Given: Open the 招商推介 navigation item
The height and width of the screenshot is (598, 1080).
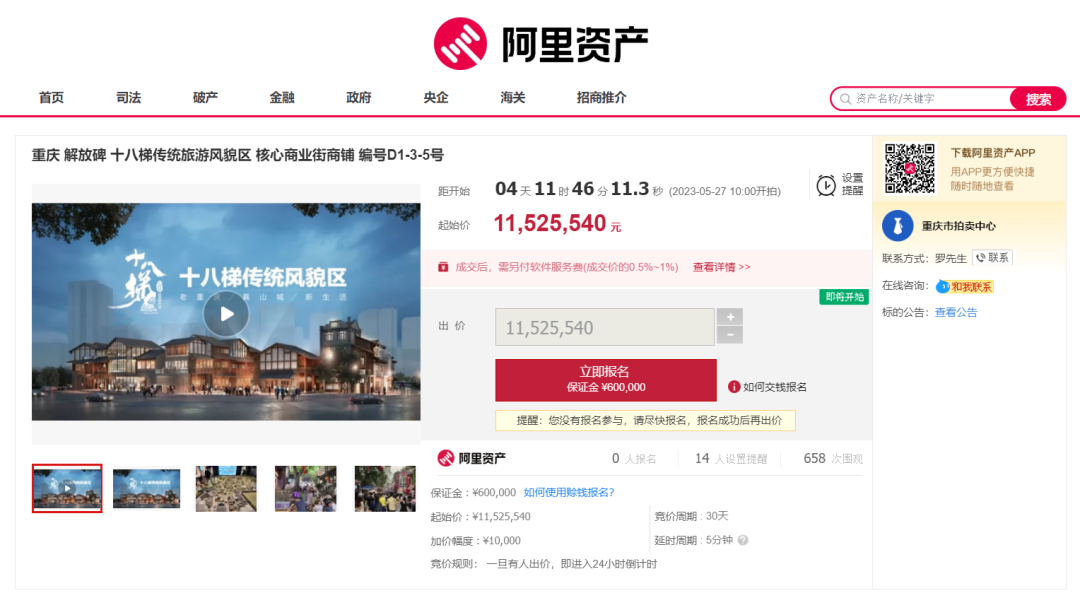Looking at the screenshot, I should 601,98.
